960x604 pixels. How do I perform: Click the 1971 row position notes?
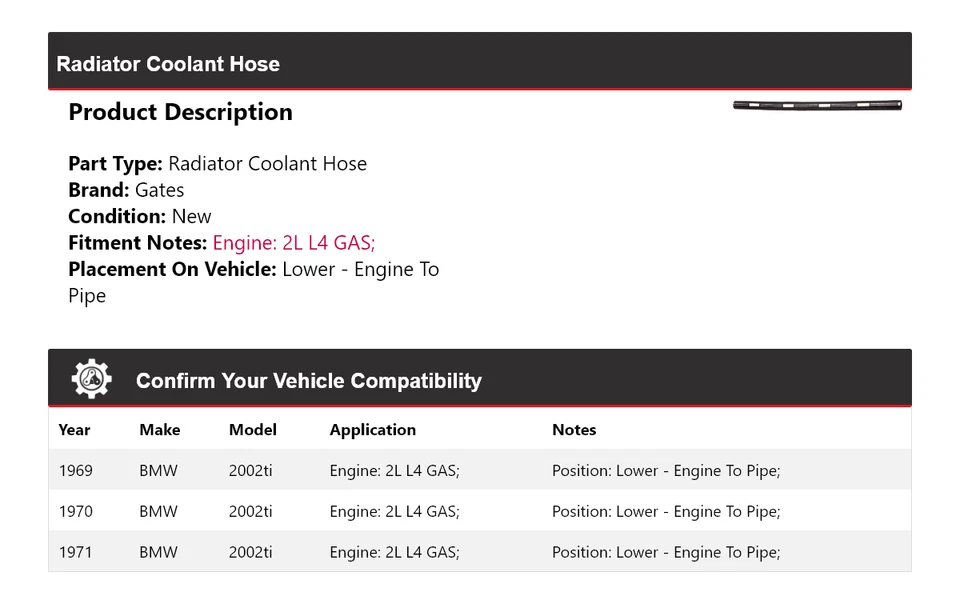(x=666, y=552)
